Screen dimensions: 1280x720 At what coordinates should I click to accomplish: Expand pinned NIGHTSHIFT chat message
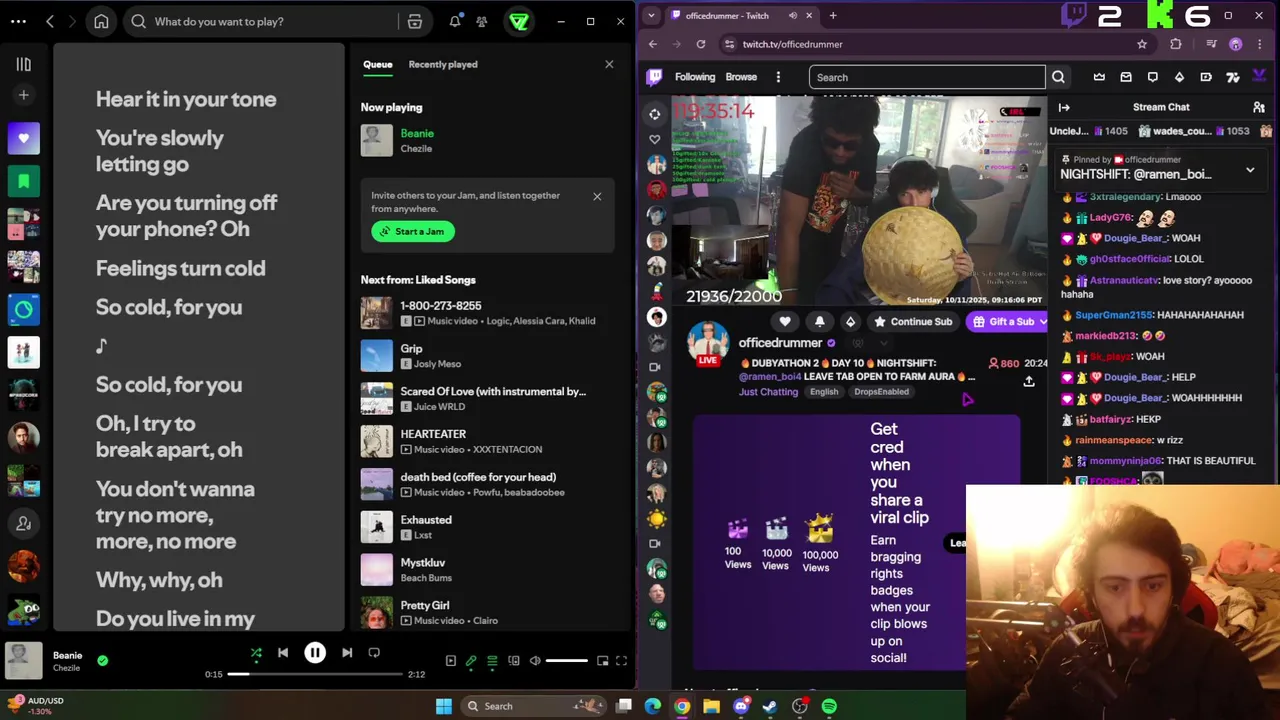click(x=1250, y=171)
